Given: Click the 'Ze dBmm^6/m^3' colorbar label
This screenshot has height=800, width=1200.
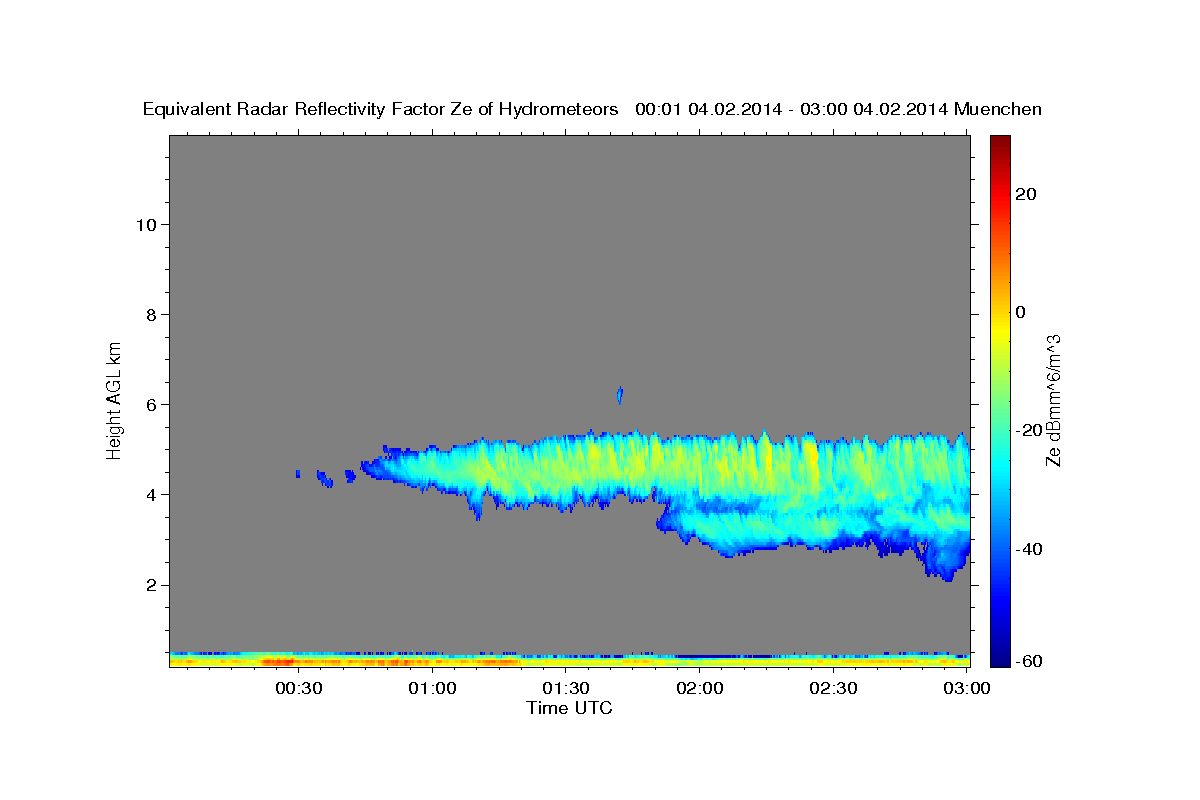Looking at the screenshot, I should (x=1053, y=400).
